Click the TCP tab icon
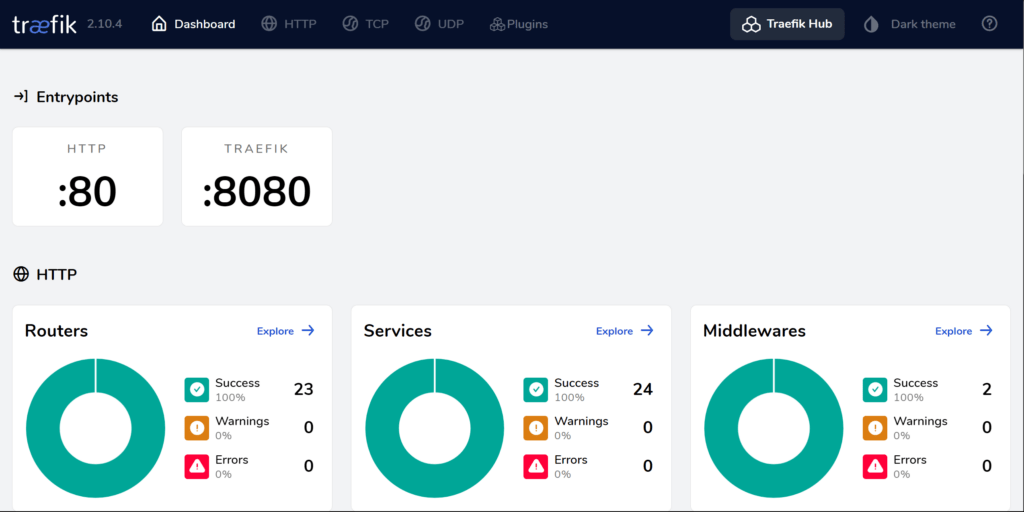 click(349, 24)
